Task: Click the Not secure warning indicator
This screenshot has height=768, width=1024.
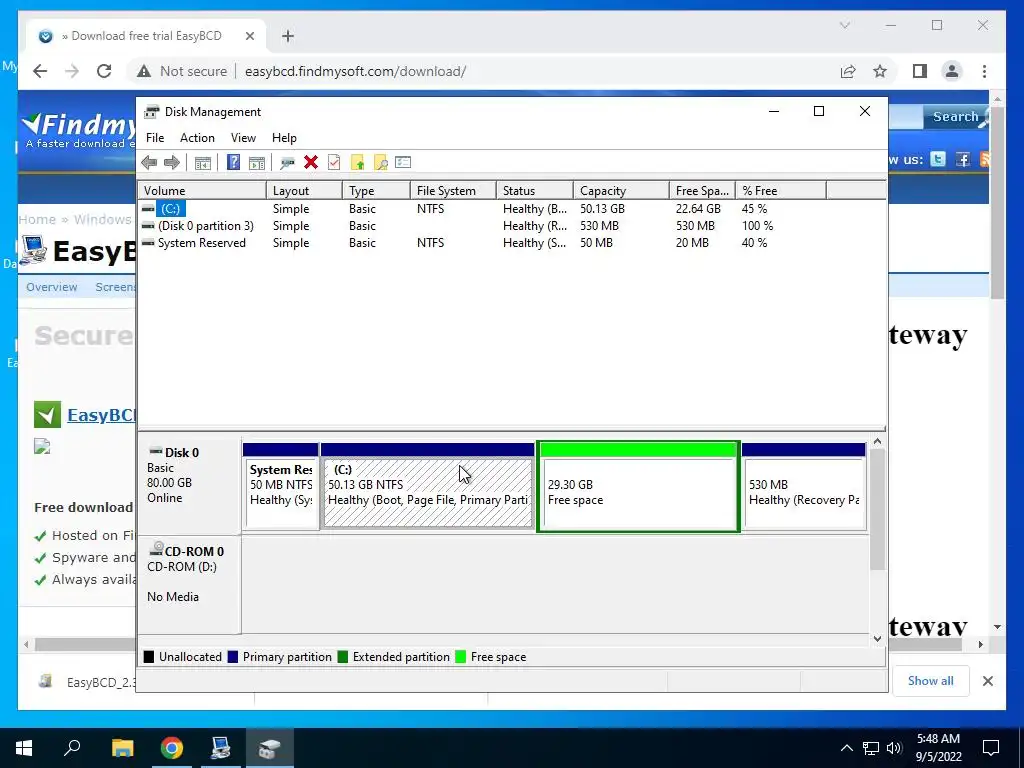Action: (x=182, y=71)
